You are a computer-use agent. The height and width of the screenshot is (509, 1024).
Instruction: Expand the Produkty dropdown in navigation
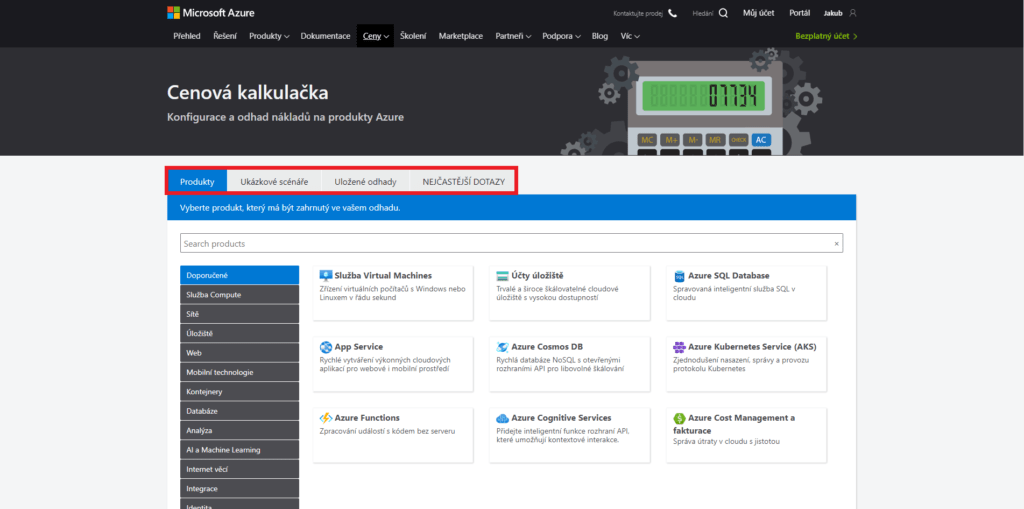point(269,36)
